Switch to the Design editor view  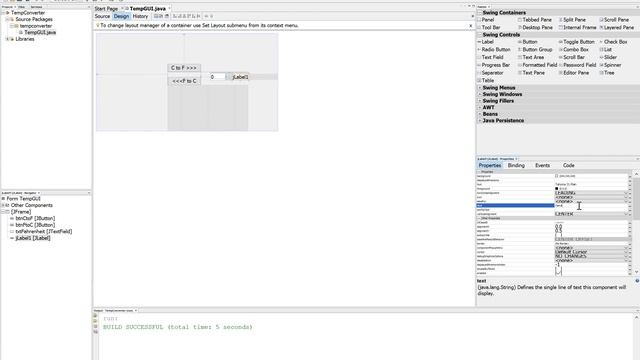click(121, 16)
